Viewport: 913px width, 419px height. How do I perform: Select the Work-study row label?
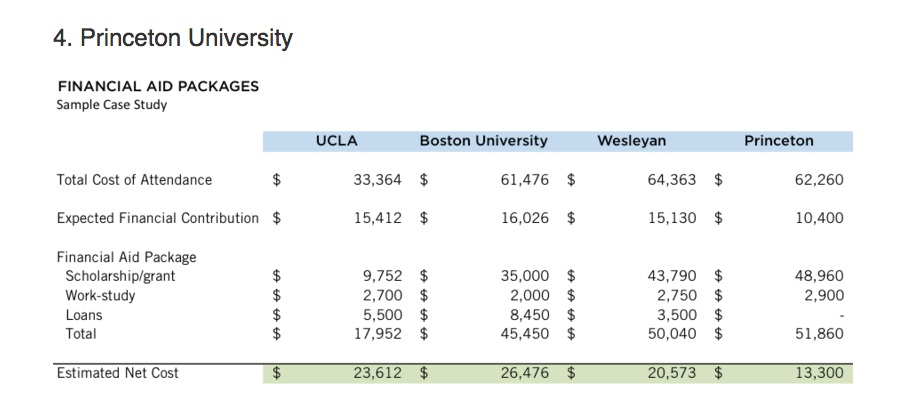click(x=100, y=296)
